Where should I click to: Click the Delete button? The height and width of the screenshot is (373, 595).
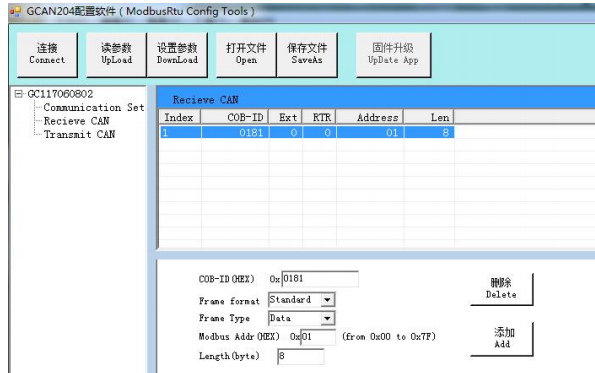[501, 289]
